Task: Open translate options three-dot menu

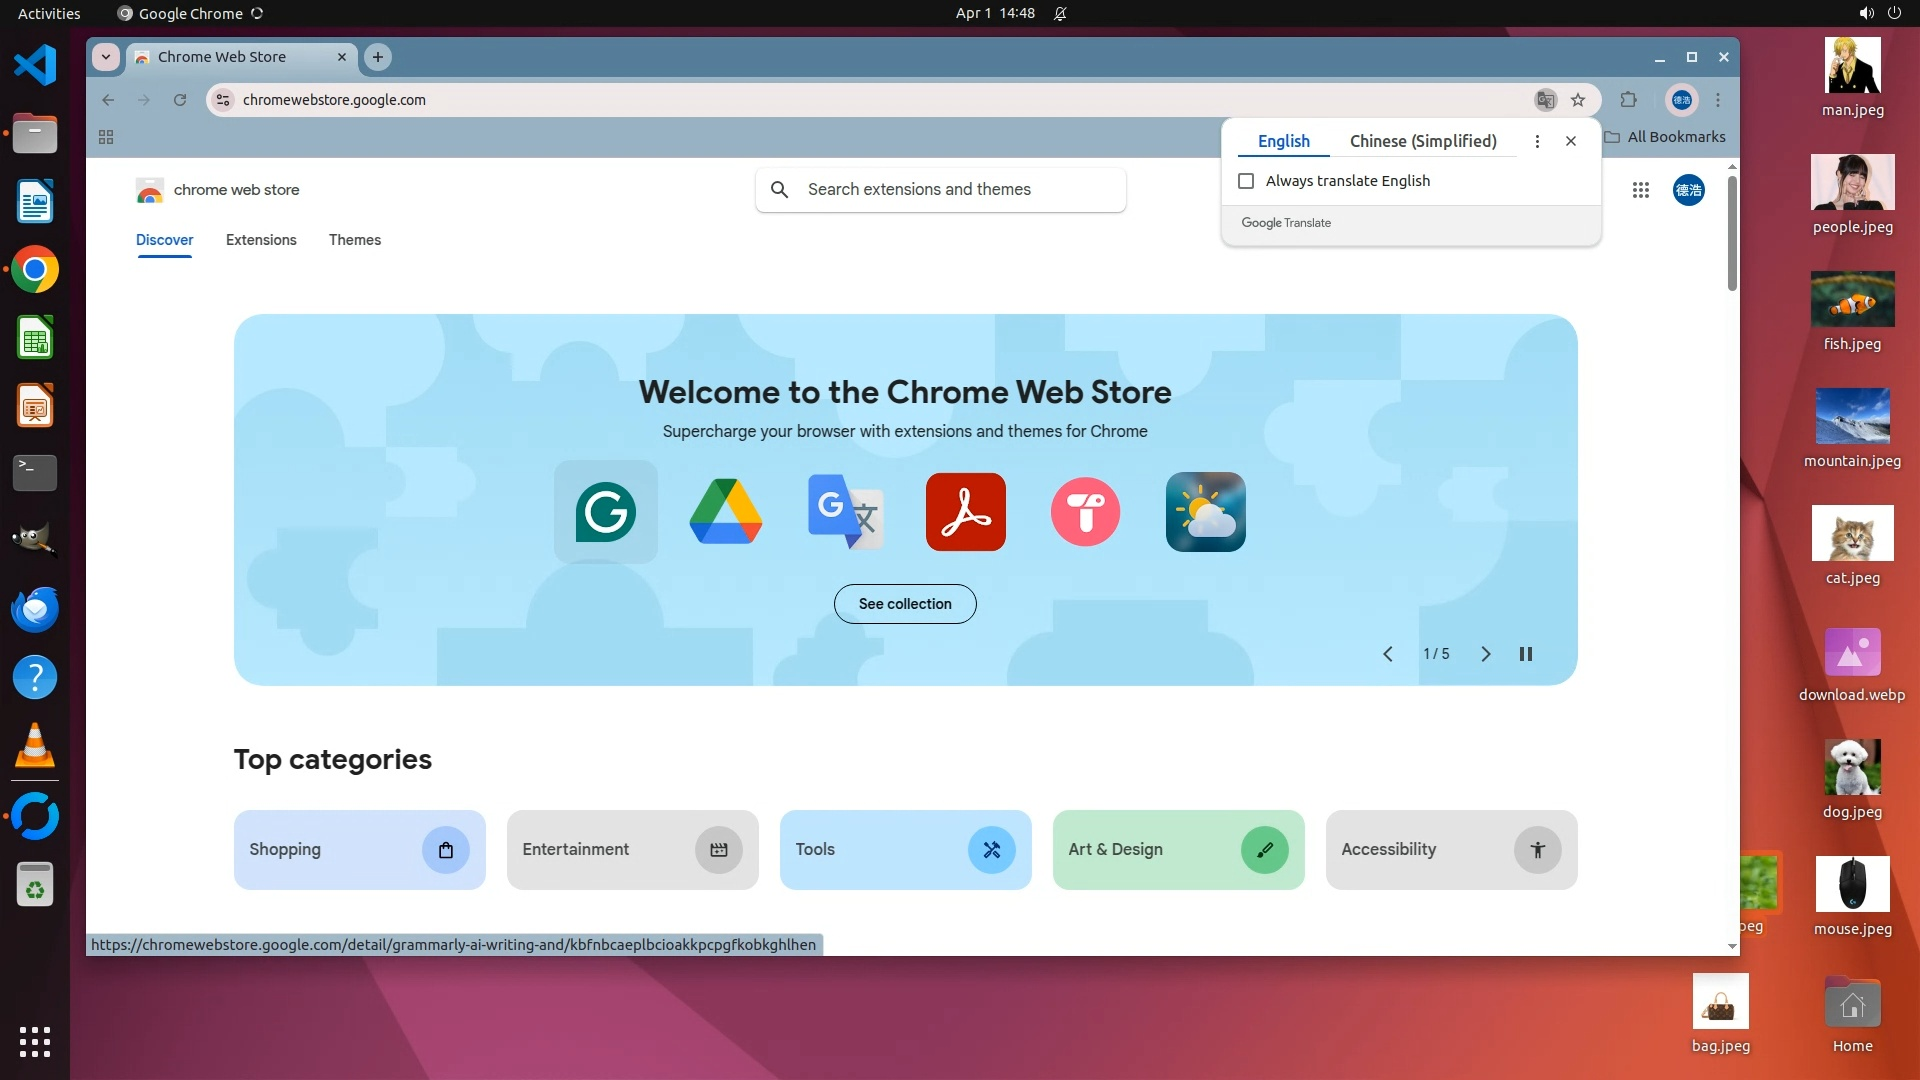Action: (1537, 141)
